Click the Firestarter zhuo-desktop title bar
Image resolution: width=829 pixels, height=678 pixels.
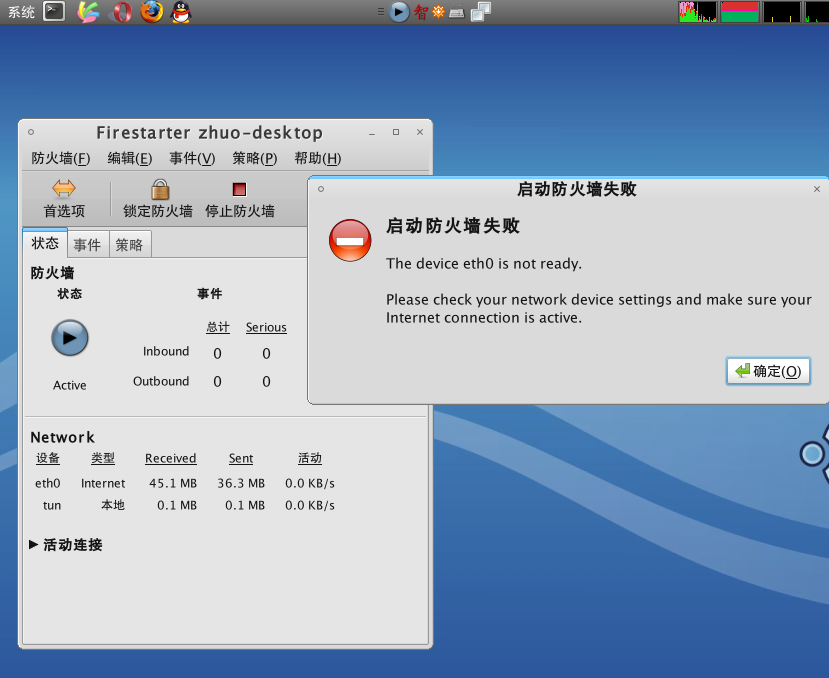(209, 133)
